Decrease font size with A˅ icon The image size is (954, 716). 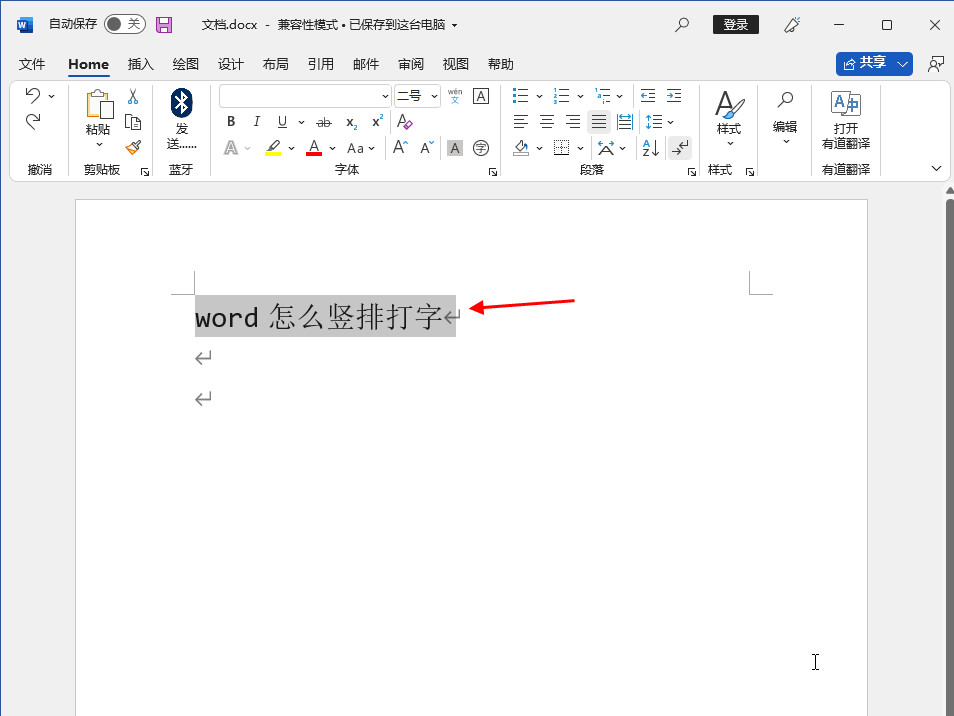coord(427,147)
